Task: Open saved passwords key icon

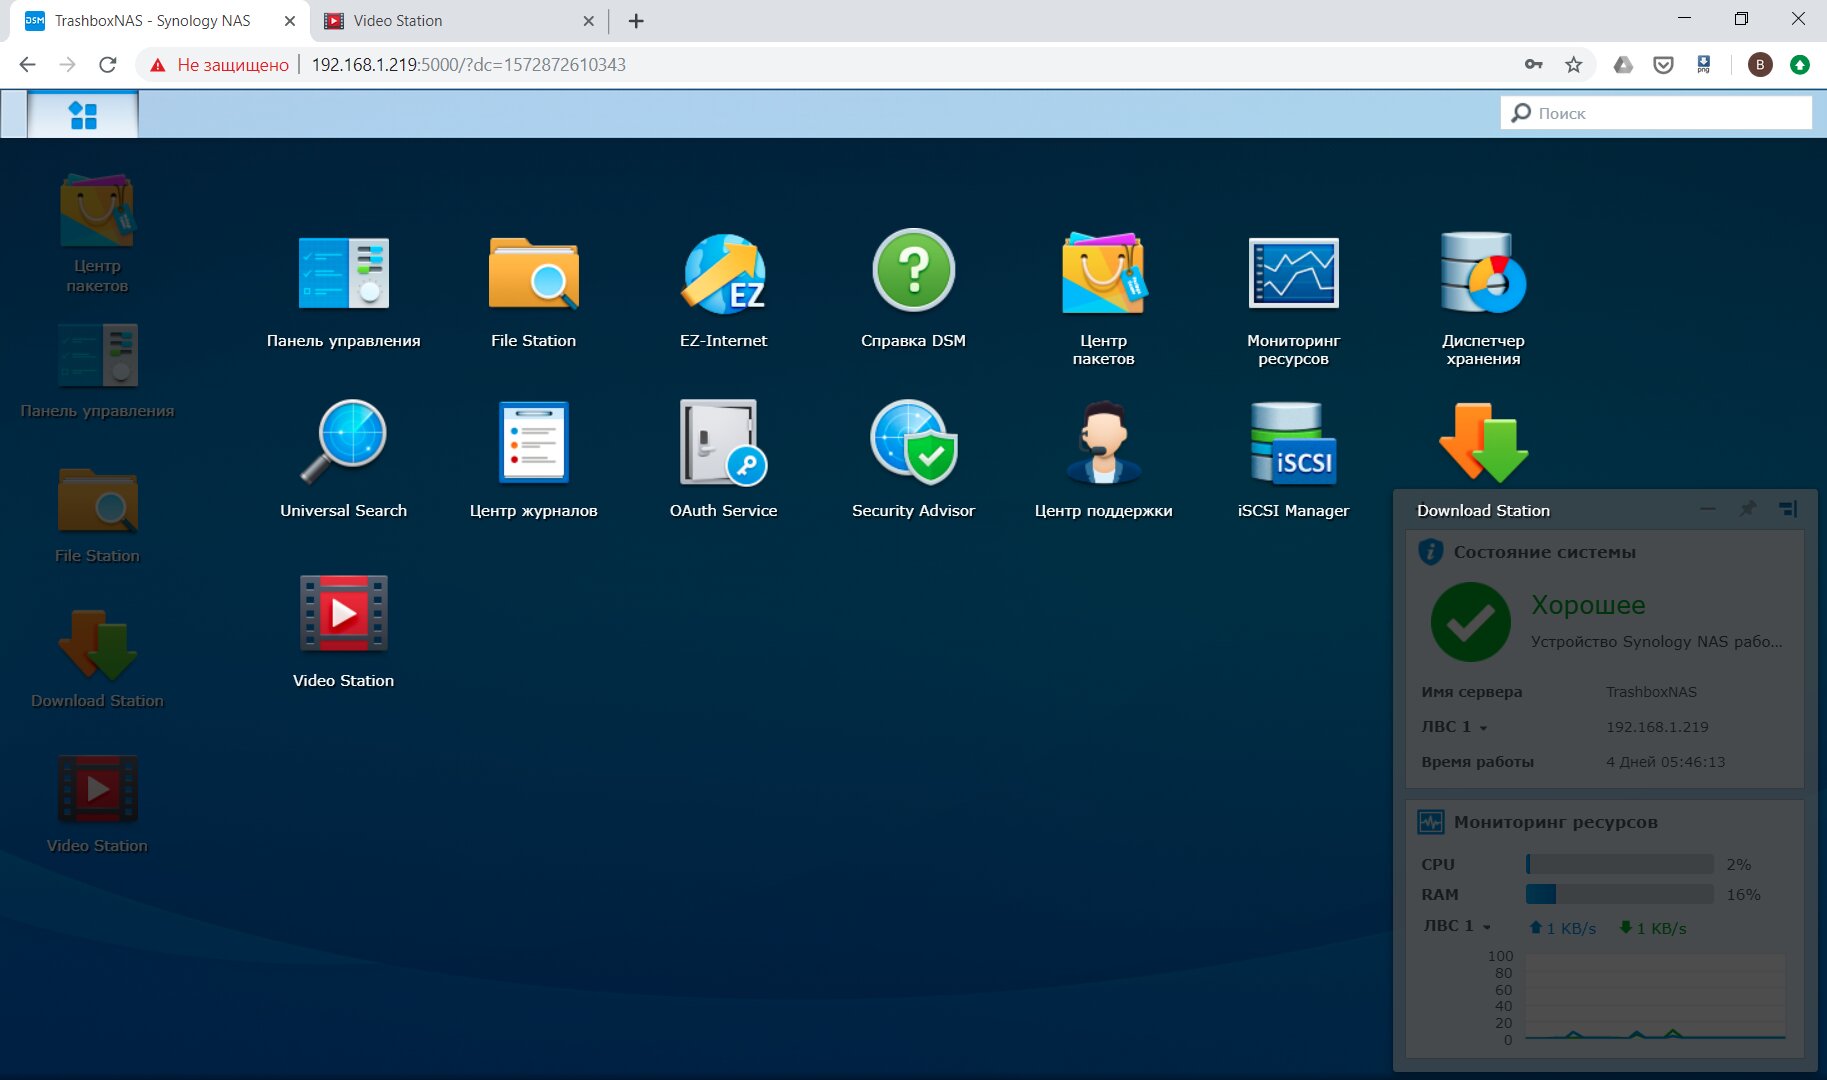Action: click(x=1533, y=64)
